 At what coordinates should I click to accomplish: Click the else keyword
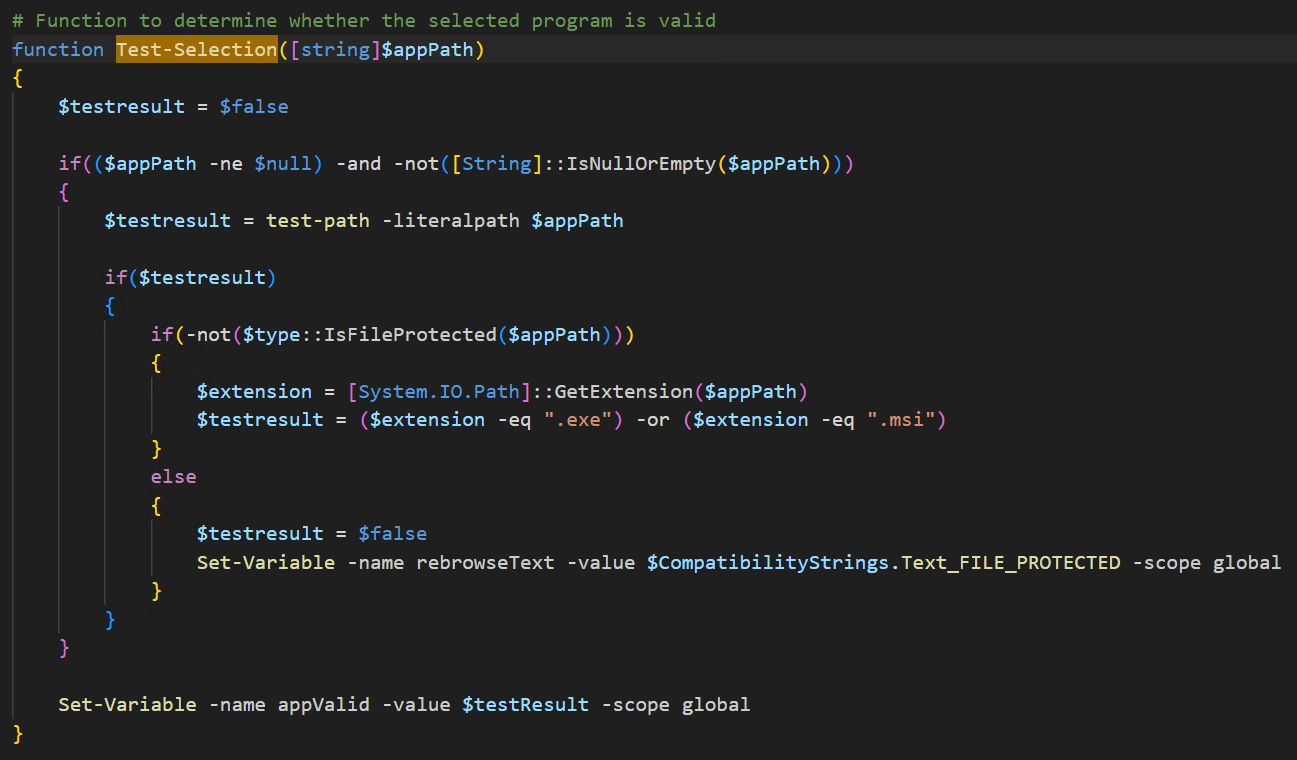pyautogui.click(x=174, y=477)
